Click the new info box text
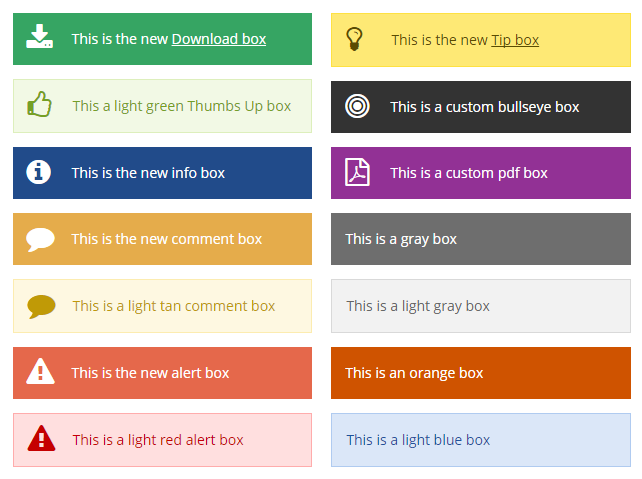The height and width of the screenshot is (479, 642). tap(148, 173)
